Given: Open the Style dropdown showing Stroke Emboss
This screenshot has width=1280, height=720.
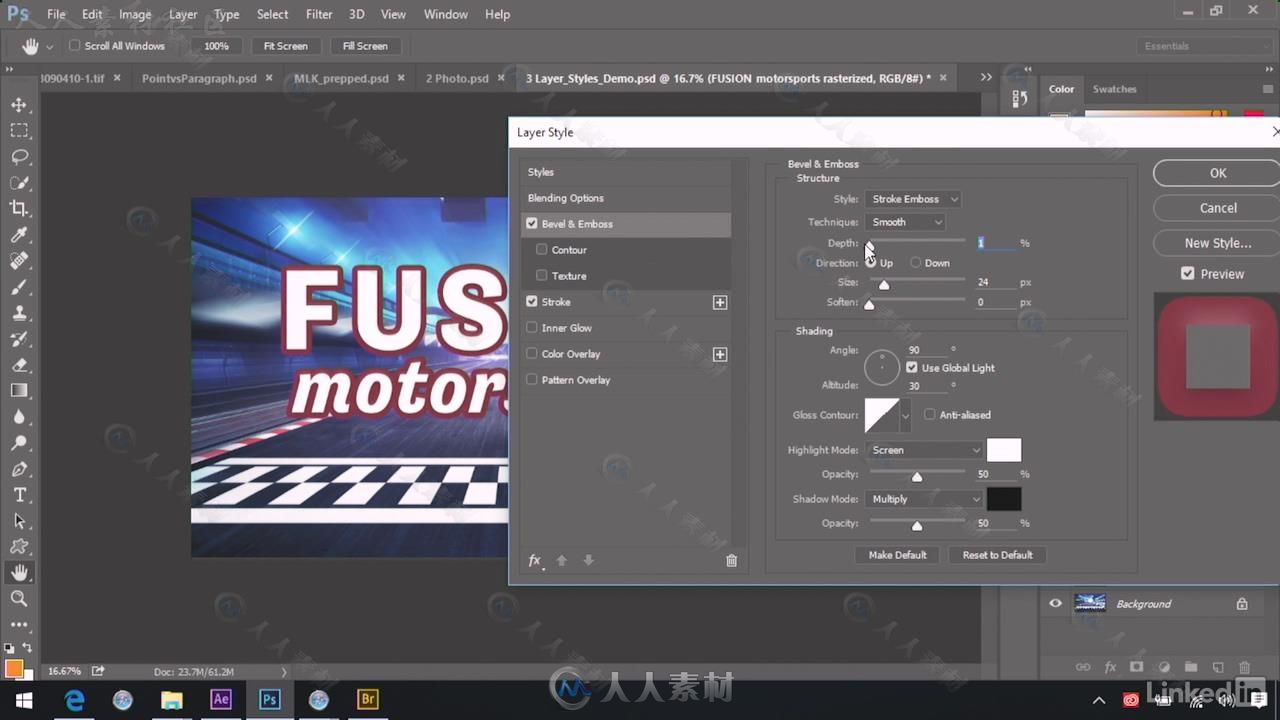Looking at the screenshot, I should (913, 199).
